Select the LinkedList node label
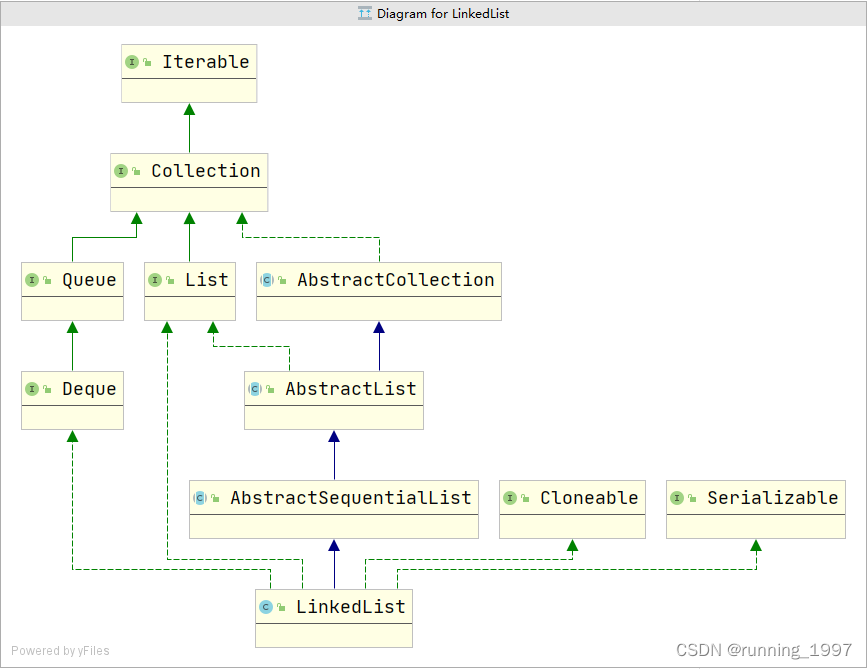The height and width of the screenshot is (669, 867). (x=351, y=607)
